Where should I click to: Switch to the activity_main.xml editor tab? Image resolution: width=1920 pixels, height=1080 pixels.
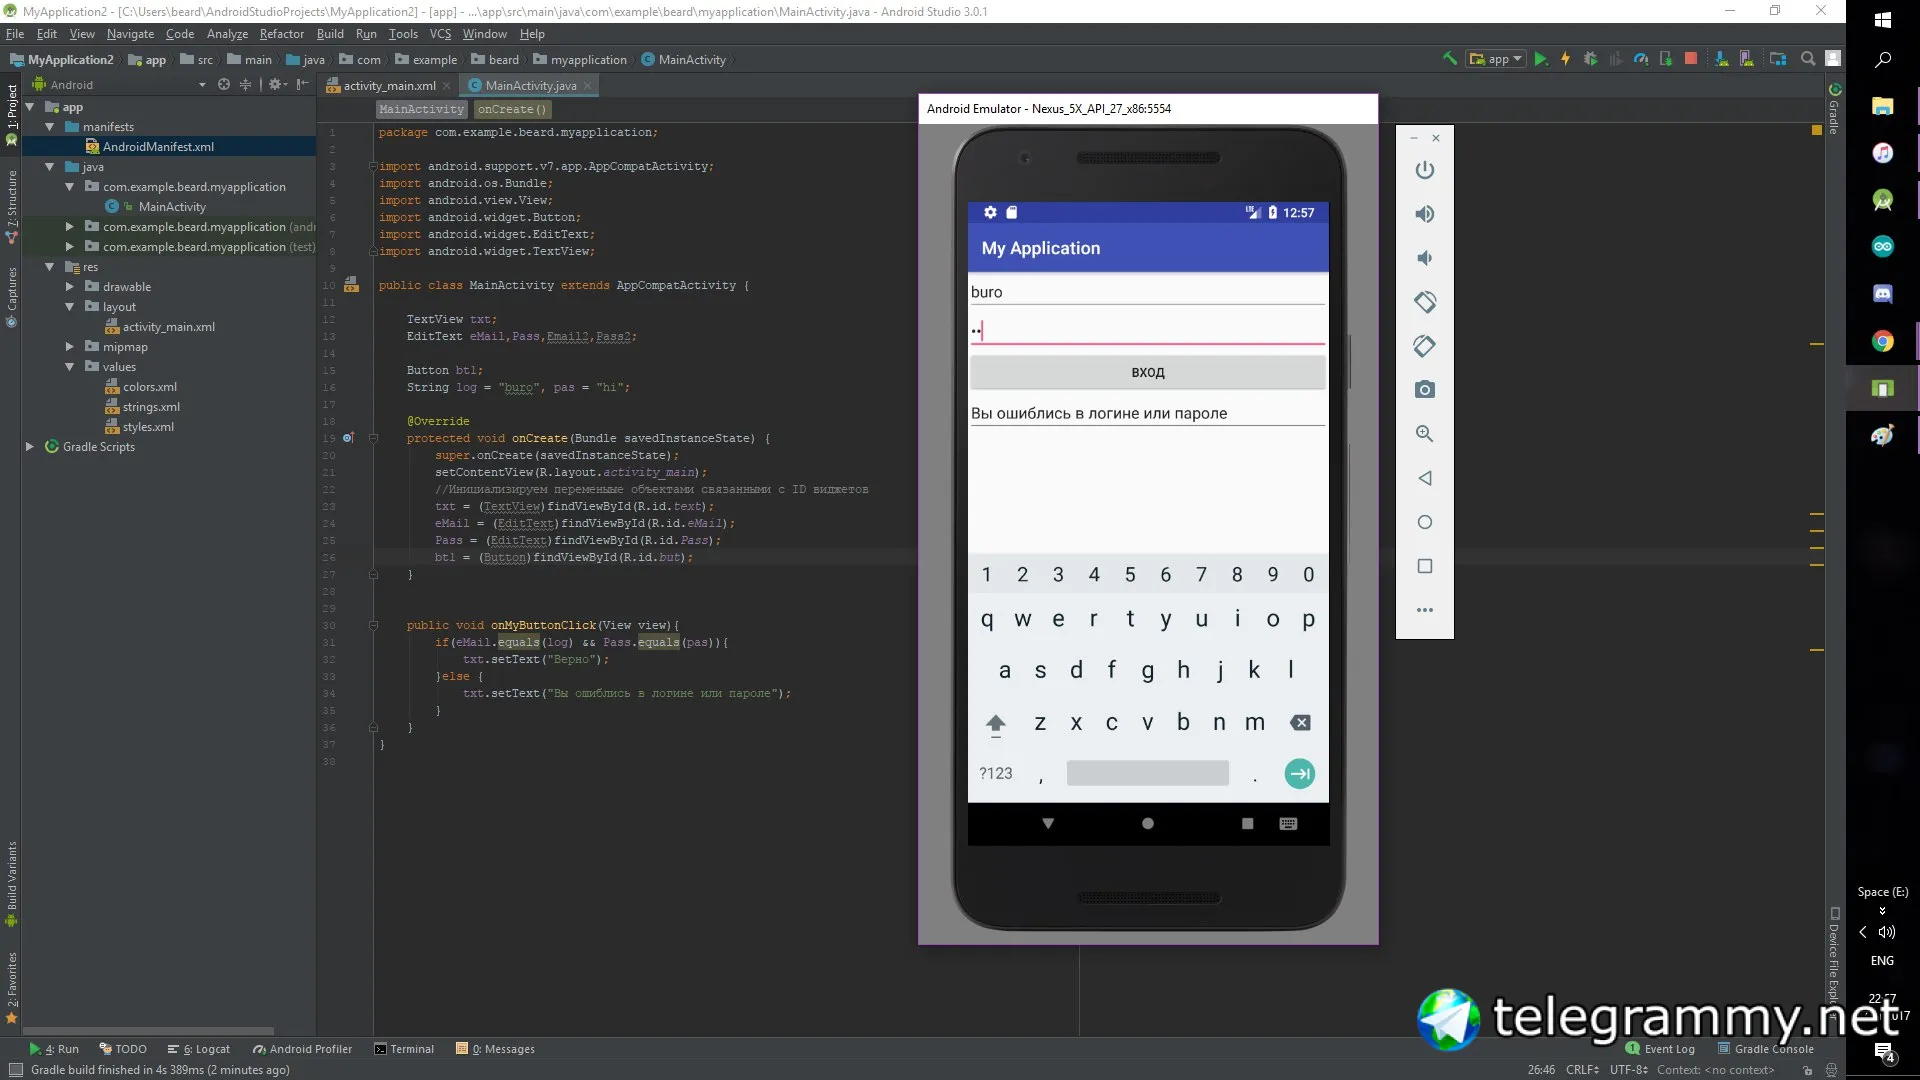pos(389,86)
